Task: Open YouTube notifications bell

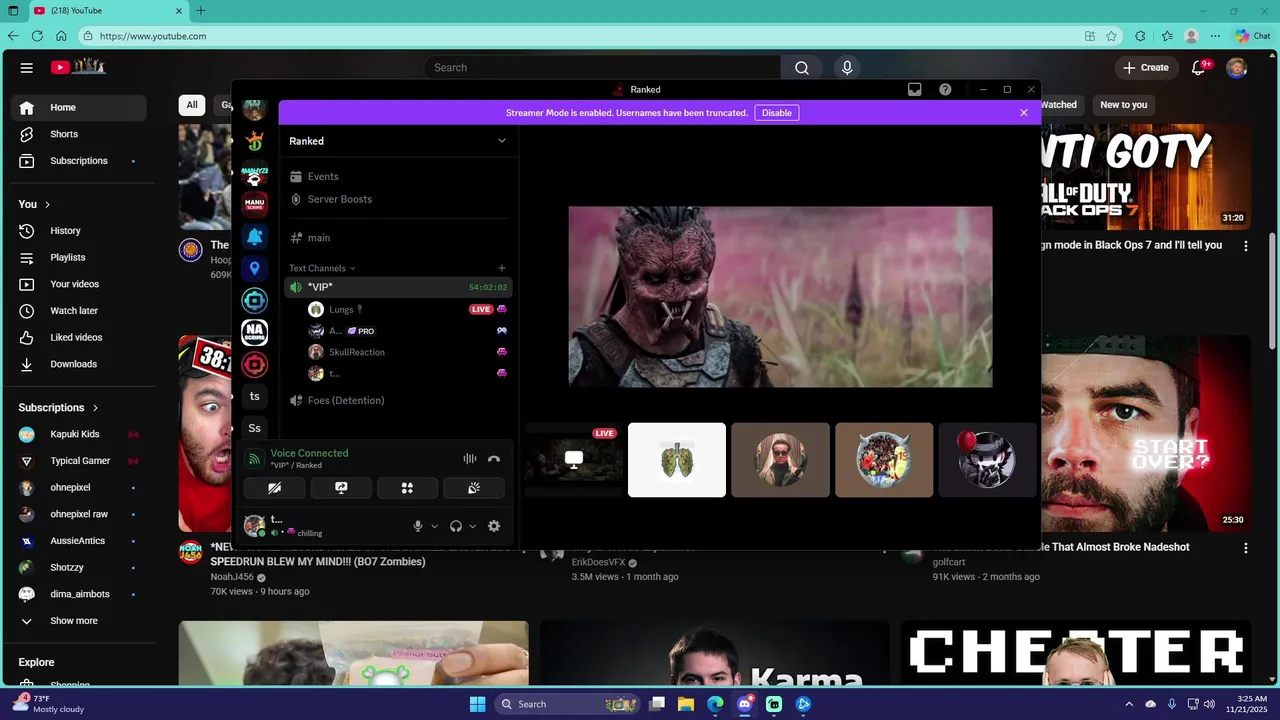Action: point(1199,68)
